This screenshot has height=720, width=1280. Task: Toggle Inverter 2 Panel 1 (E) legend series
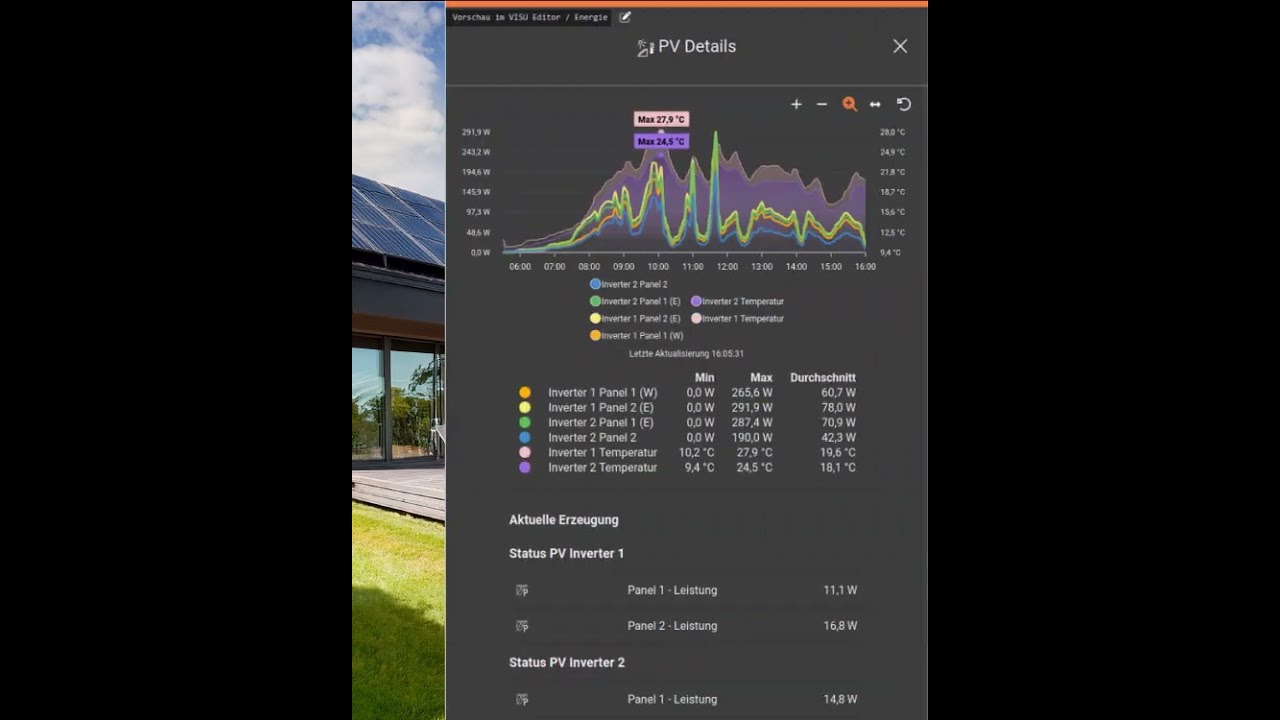635,301
